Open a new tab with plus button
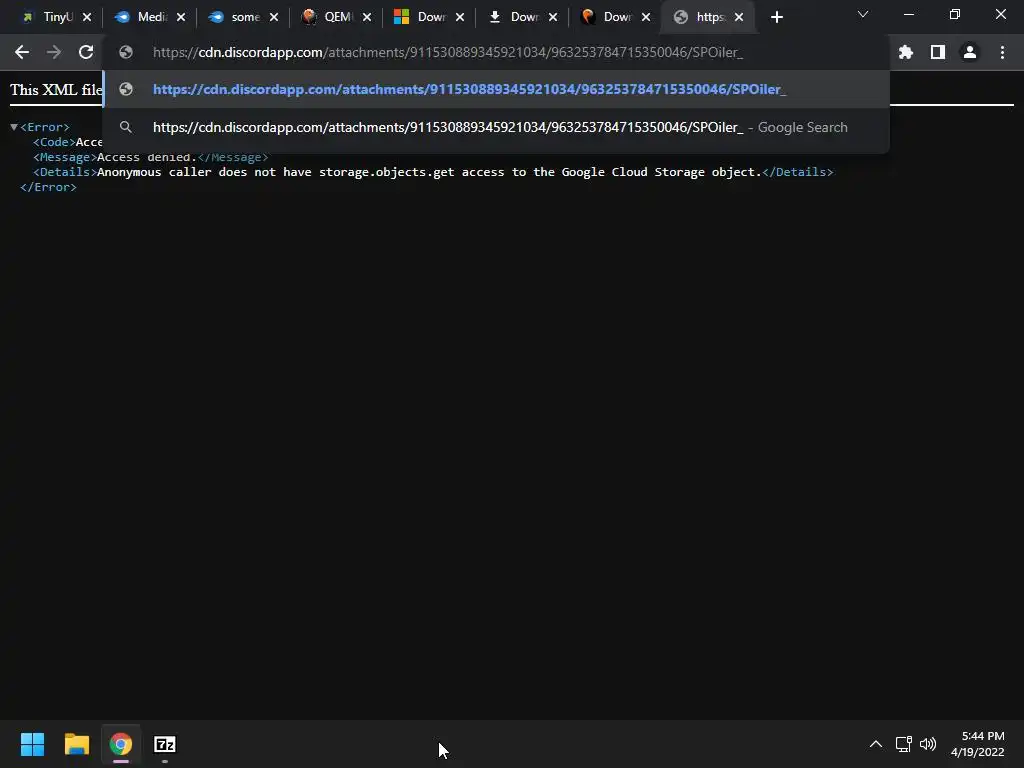Viewport: 1024px width, 768px height. coord(776,17)
